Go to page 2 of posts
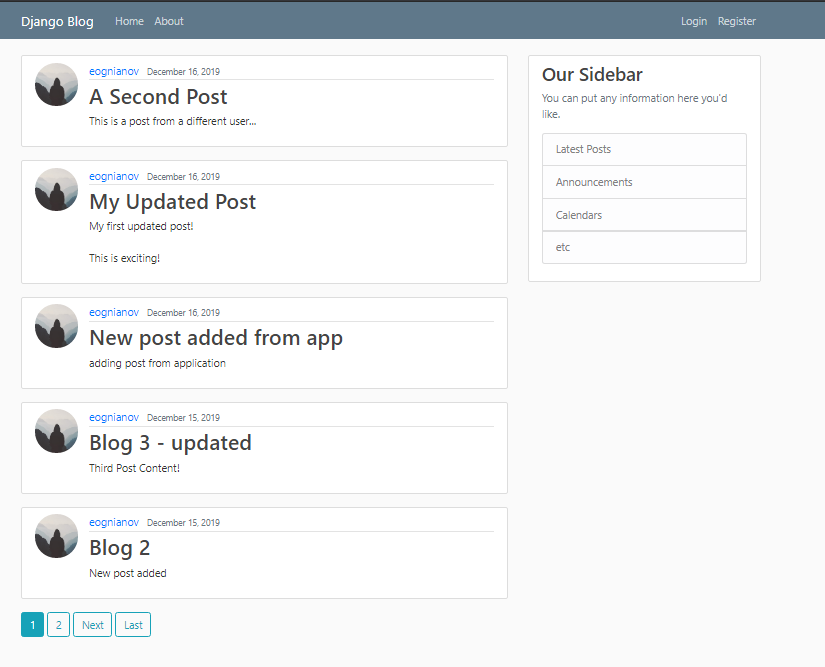The image size is (825, 667). 58,624
